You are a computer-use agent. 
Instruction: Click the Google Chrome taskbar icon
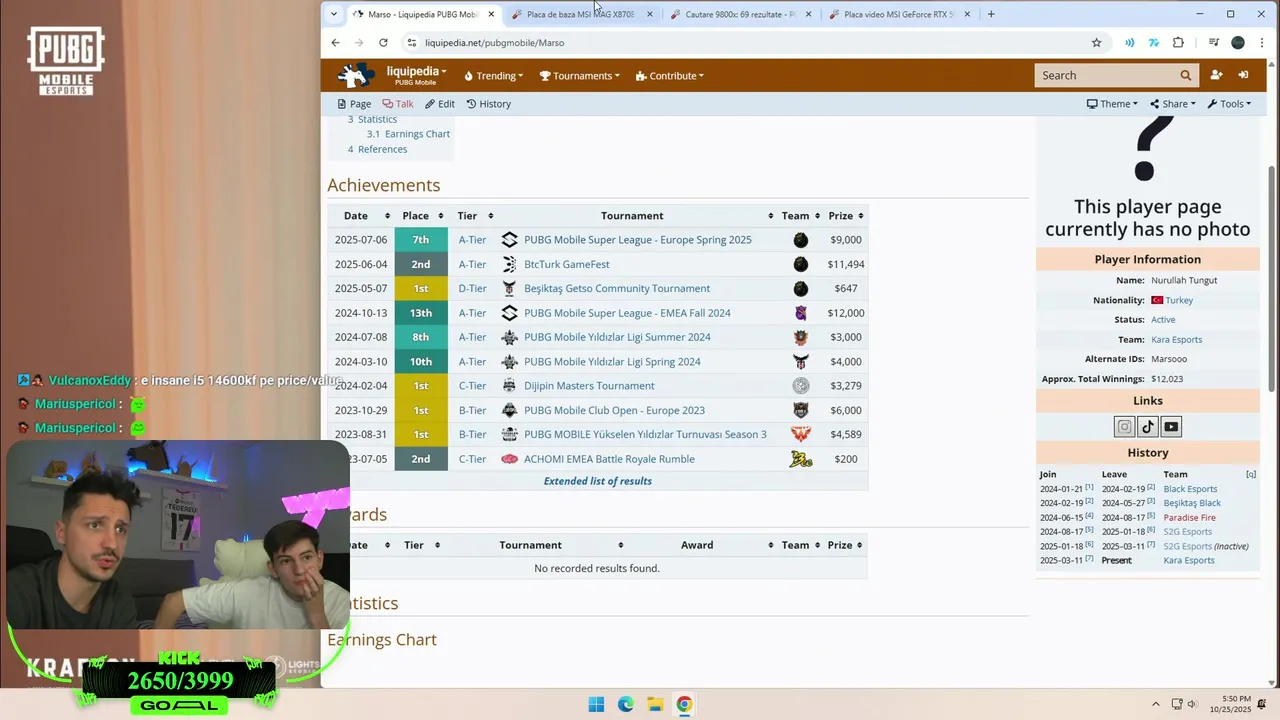pos(684,704)
